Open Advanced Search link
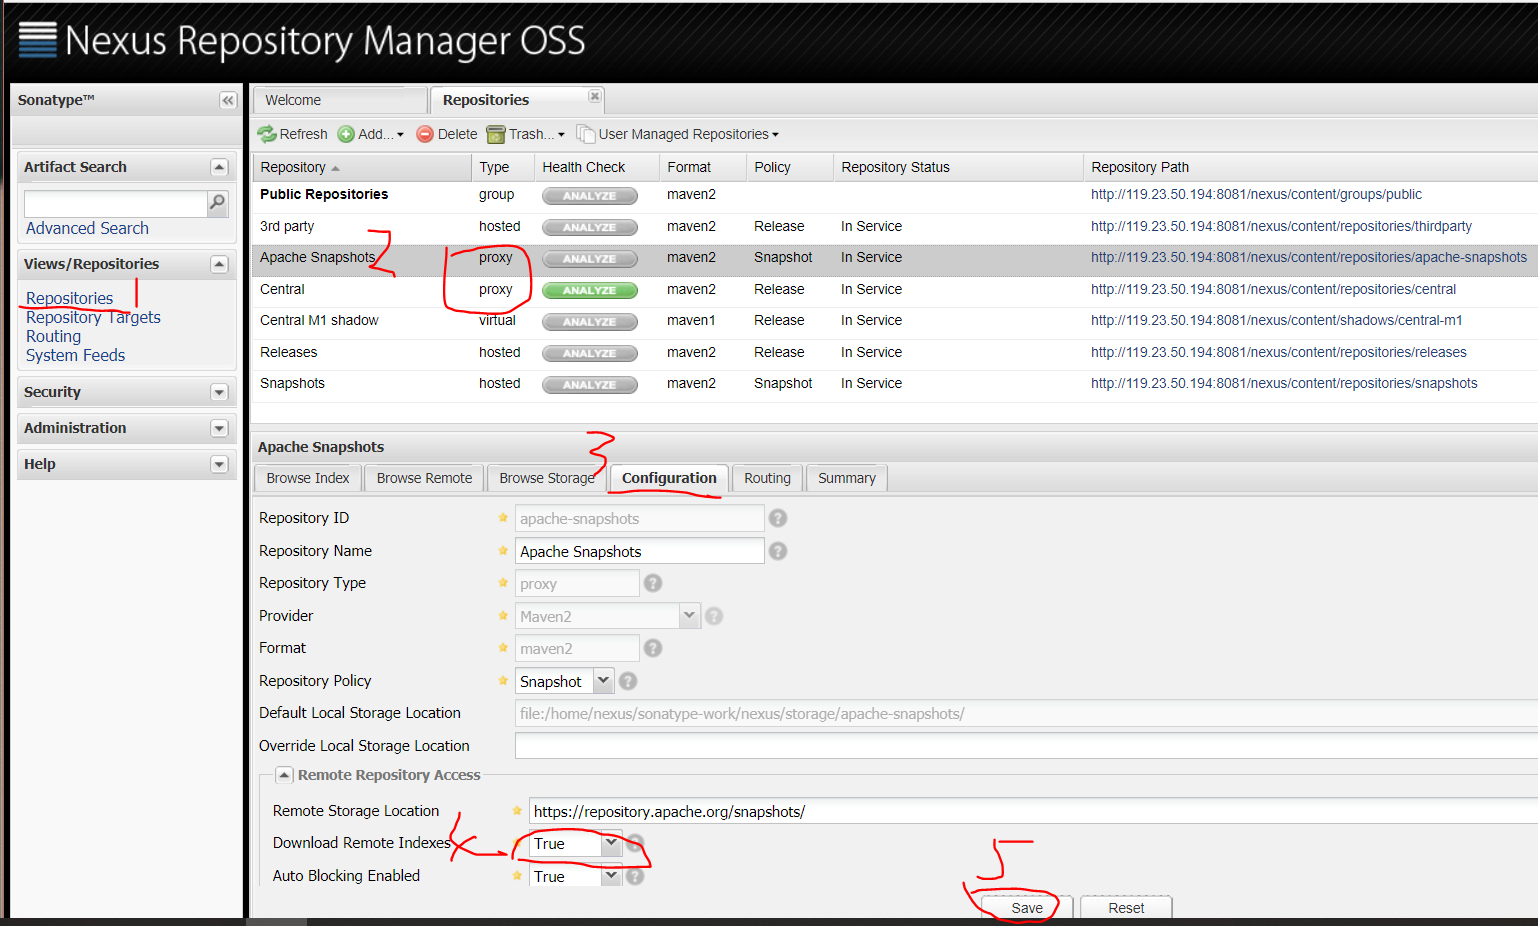 87,228
